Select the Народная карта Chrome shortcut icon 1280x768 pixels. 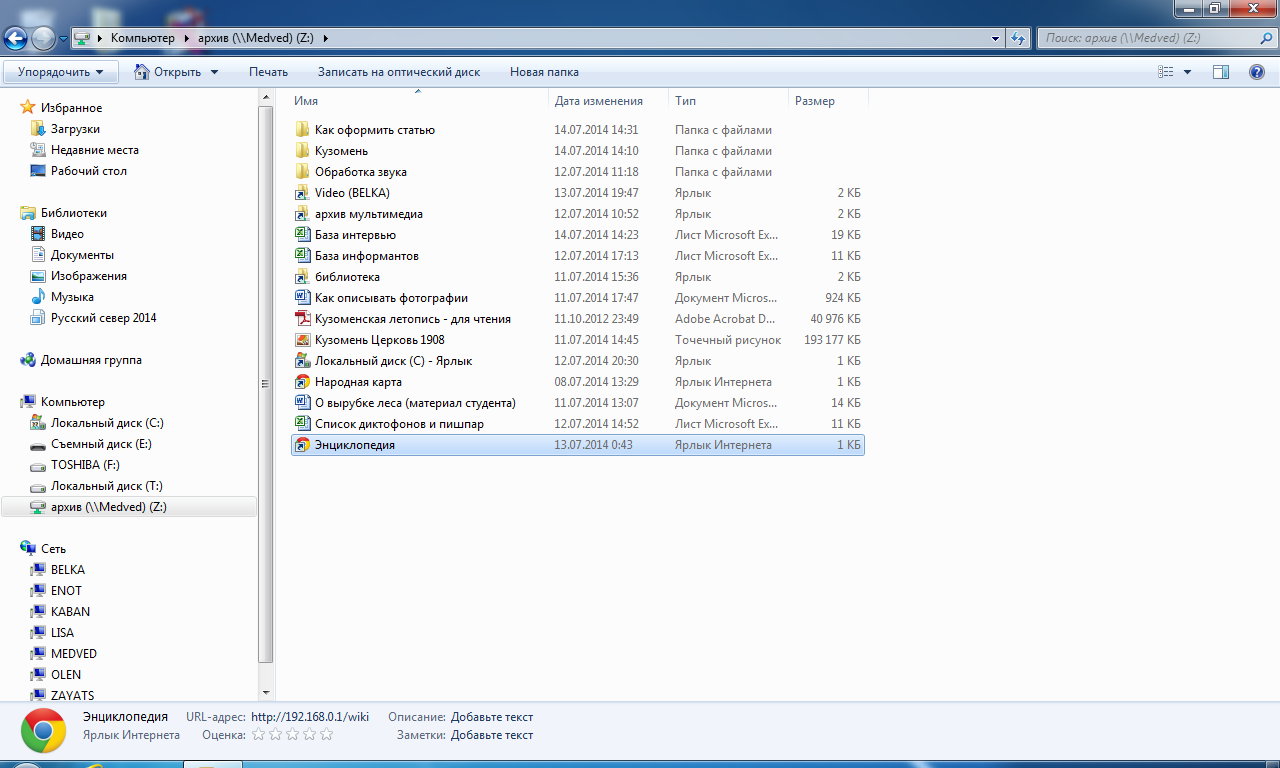point(302,382)
